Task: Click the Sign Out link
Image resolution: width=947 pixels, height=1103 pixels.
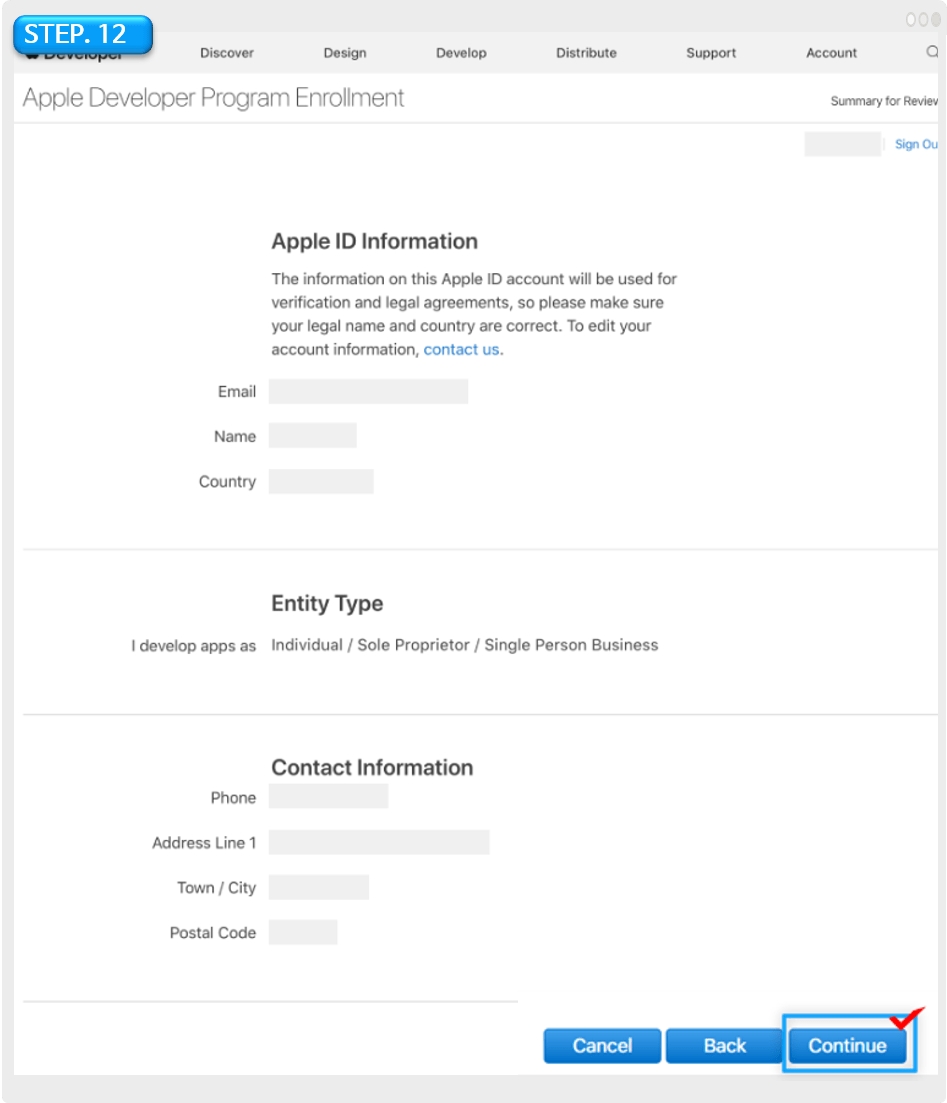Action: pyautogui.click(x=916, y=144)
